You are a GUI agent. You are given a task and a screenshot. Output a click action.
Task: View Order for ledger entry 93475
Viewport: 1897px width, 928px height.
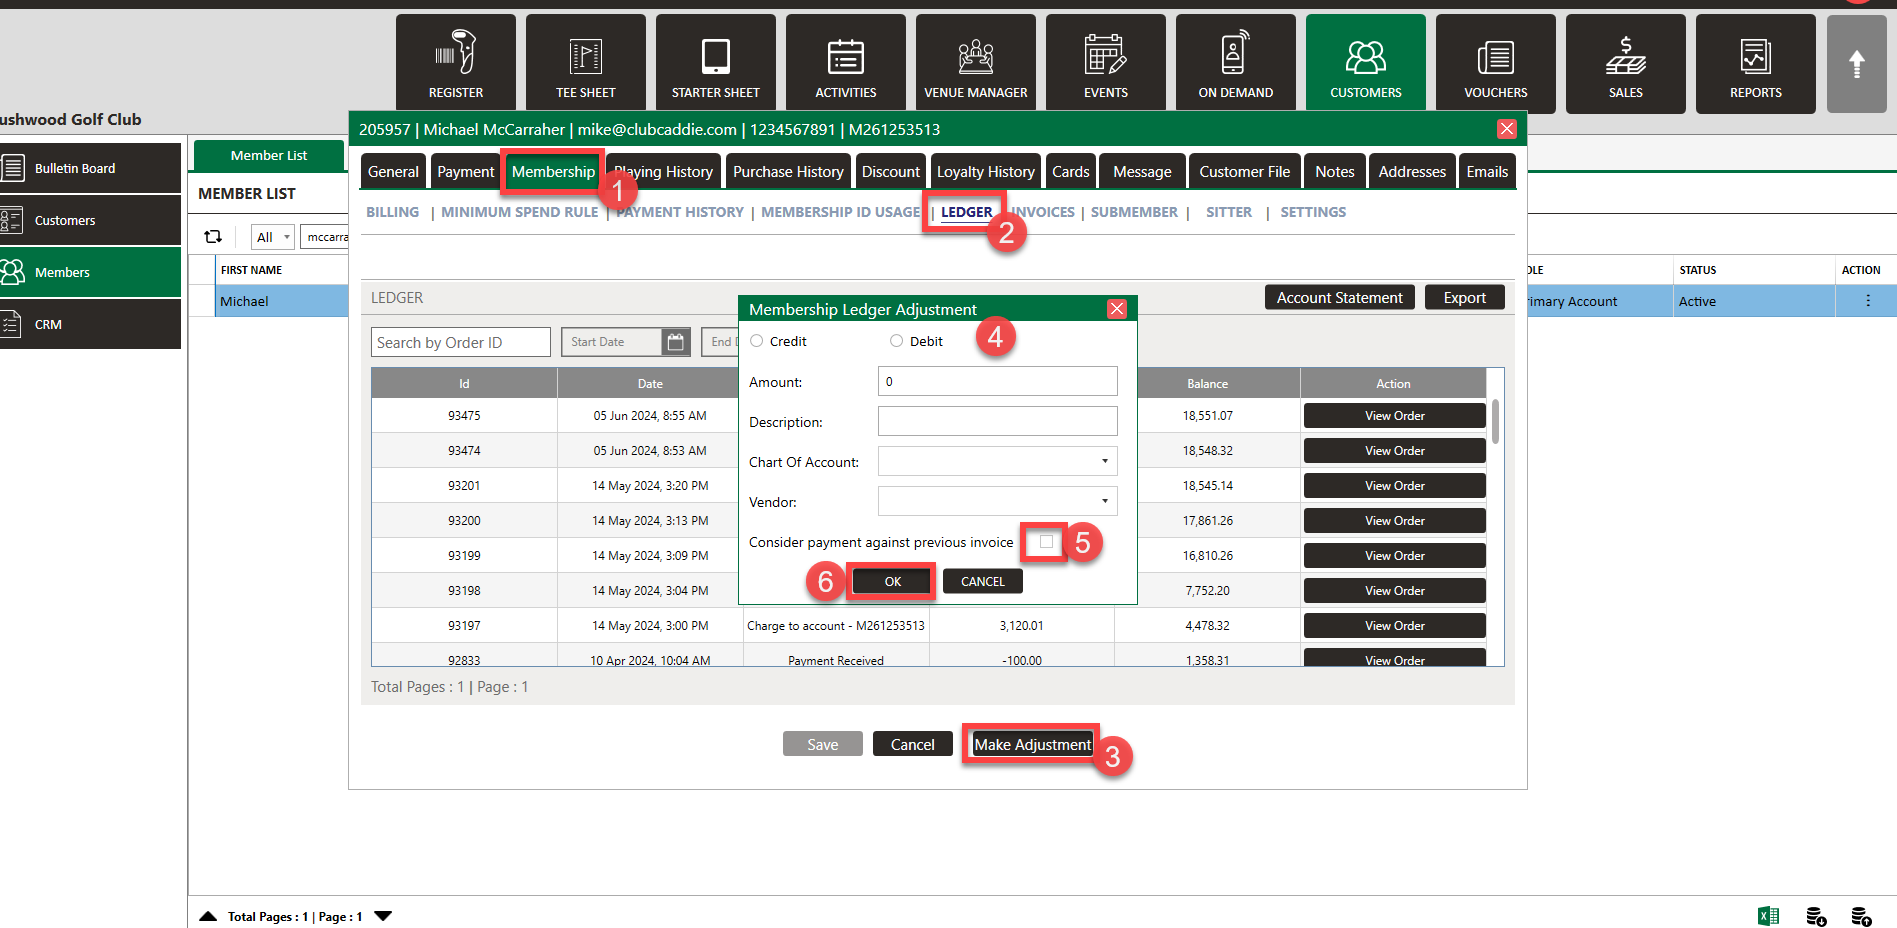pyautogui.click(x=1395, y=415)
